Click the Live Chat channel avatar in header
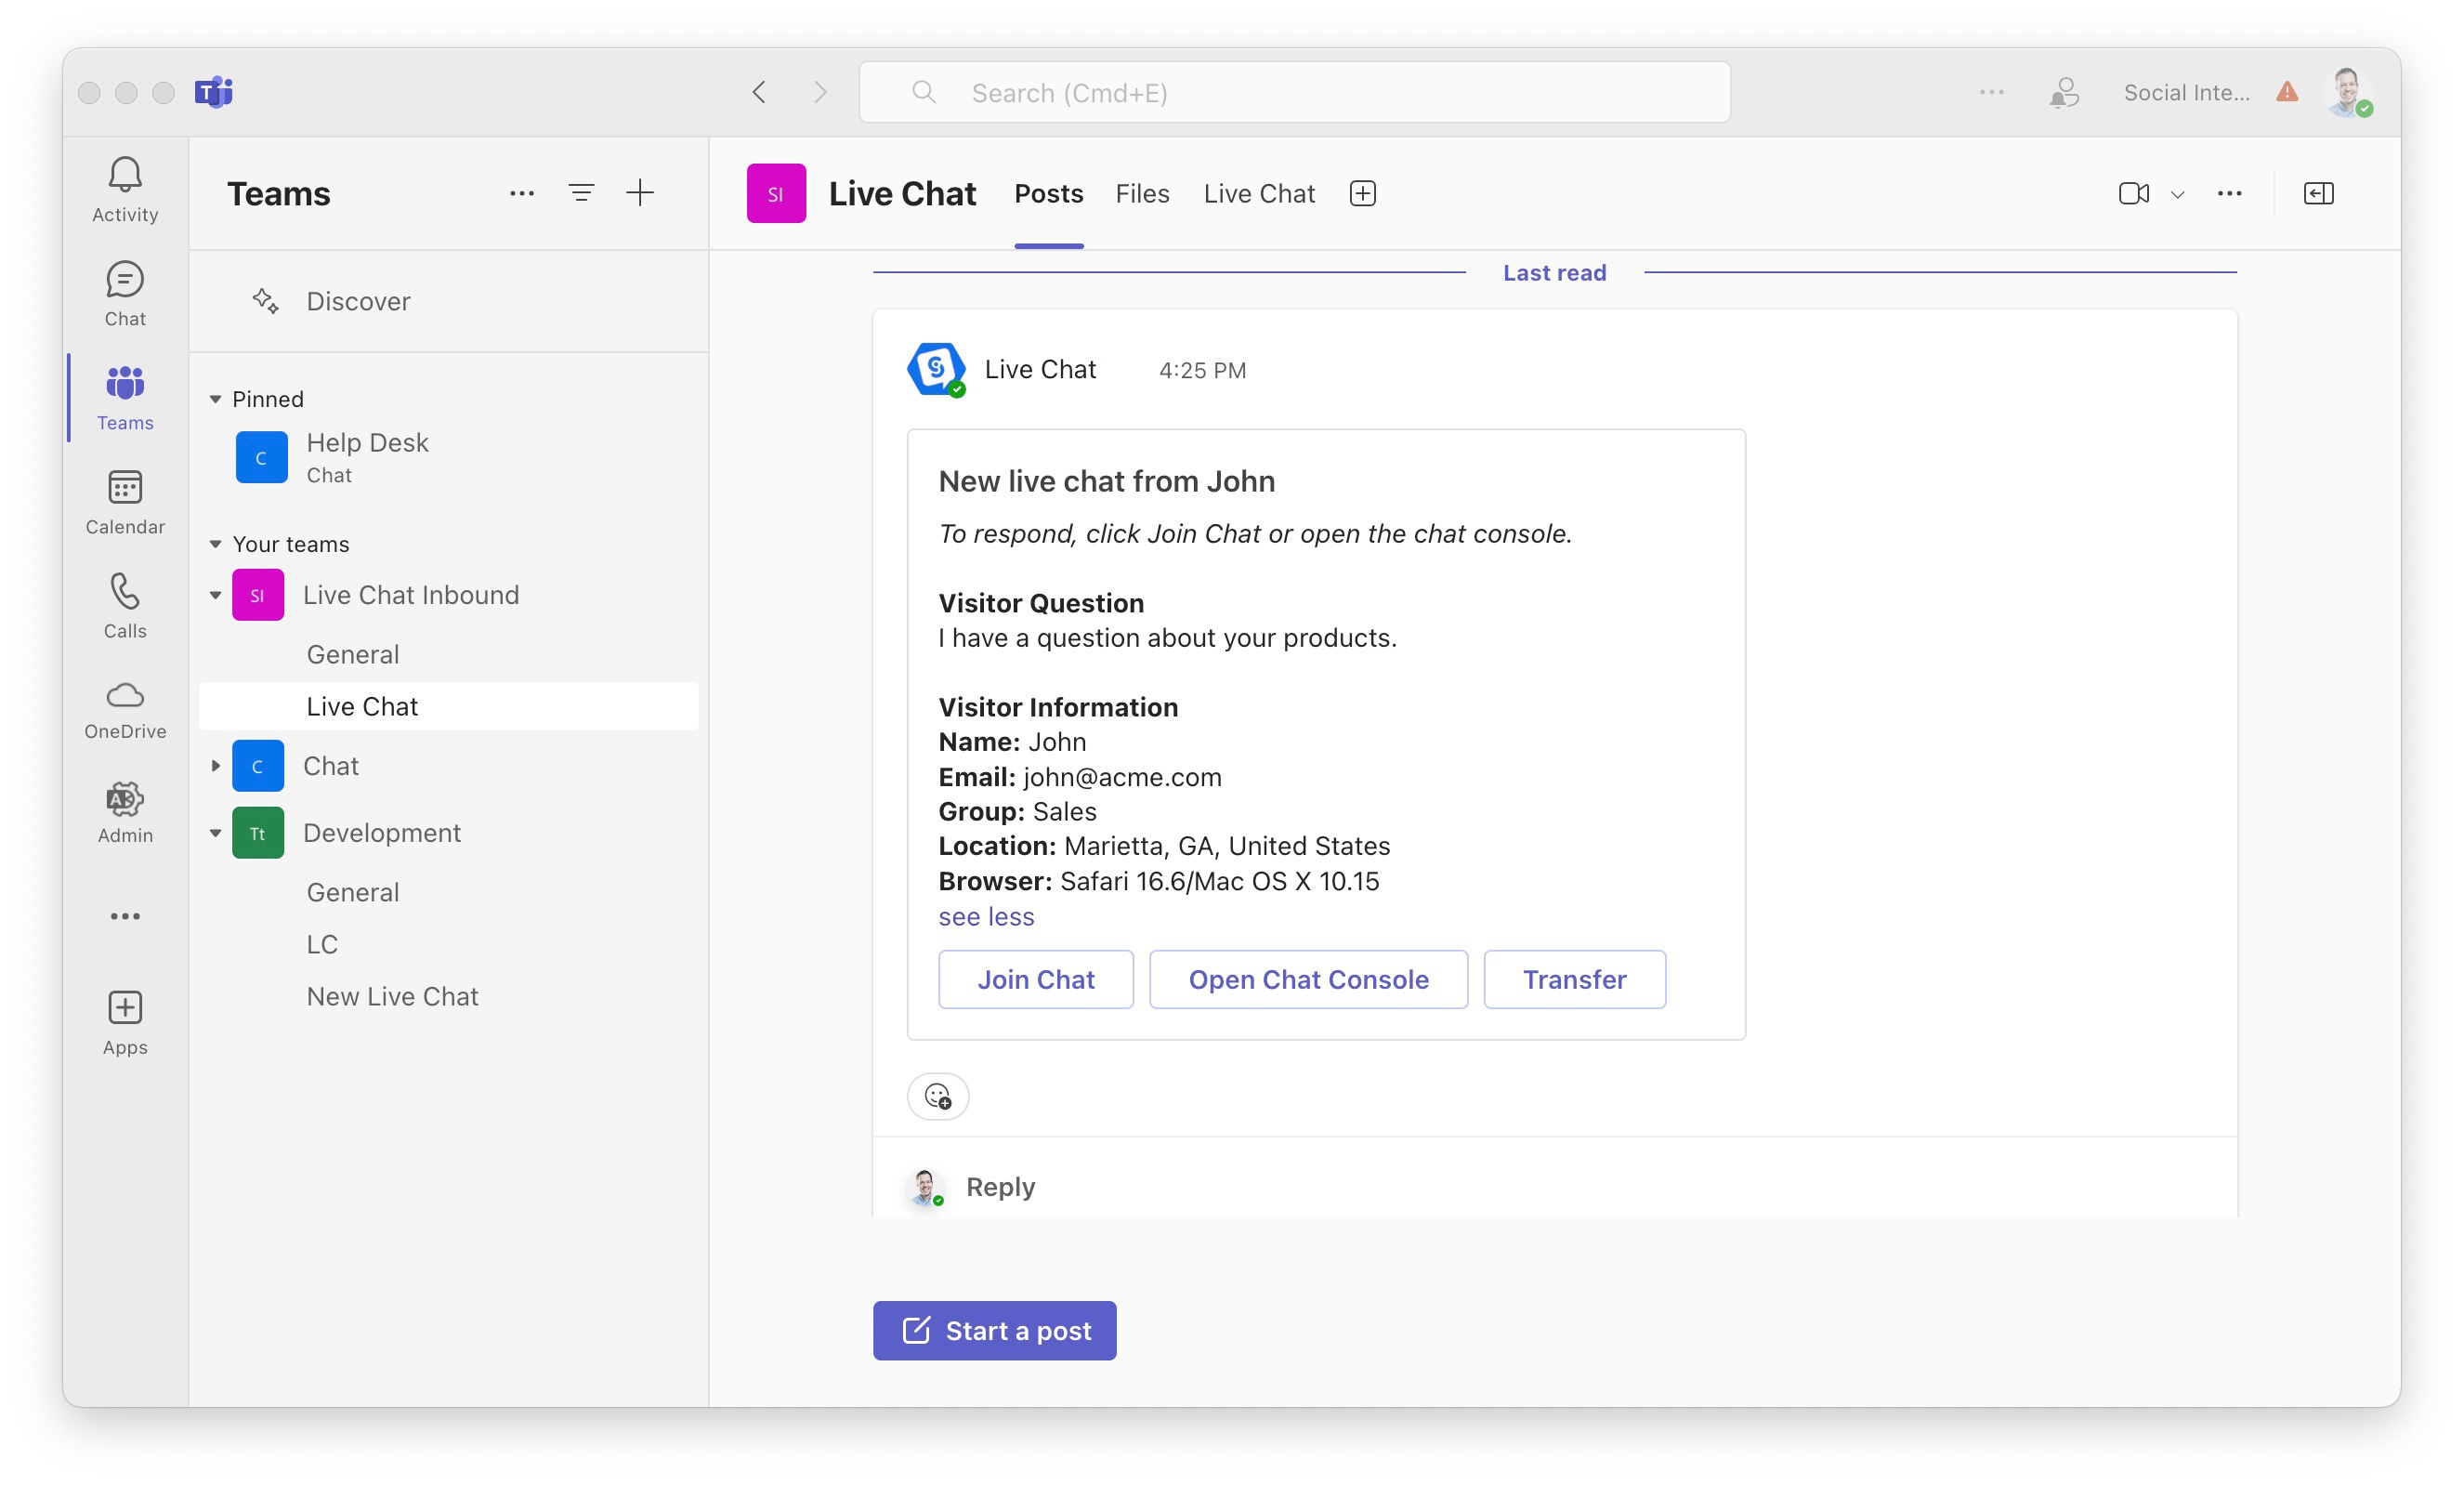Viewport: 2464px width, 1485px height. point(776,193)
